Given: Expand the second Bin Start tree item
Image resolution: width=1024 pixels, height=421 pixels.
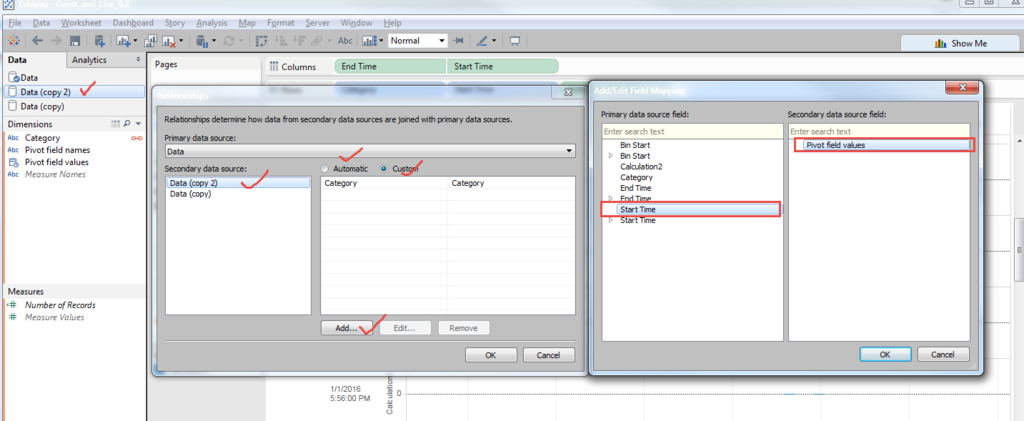Looking at the screenshot, I should pyautogui.click(x=611, y=156).
